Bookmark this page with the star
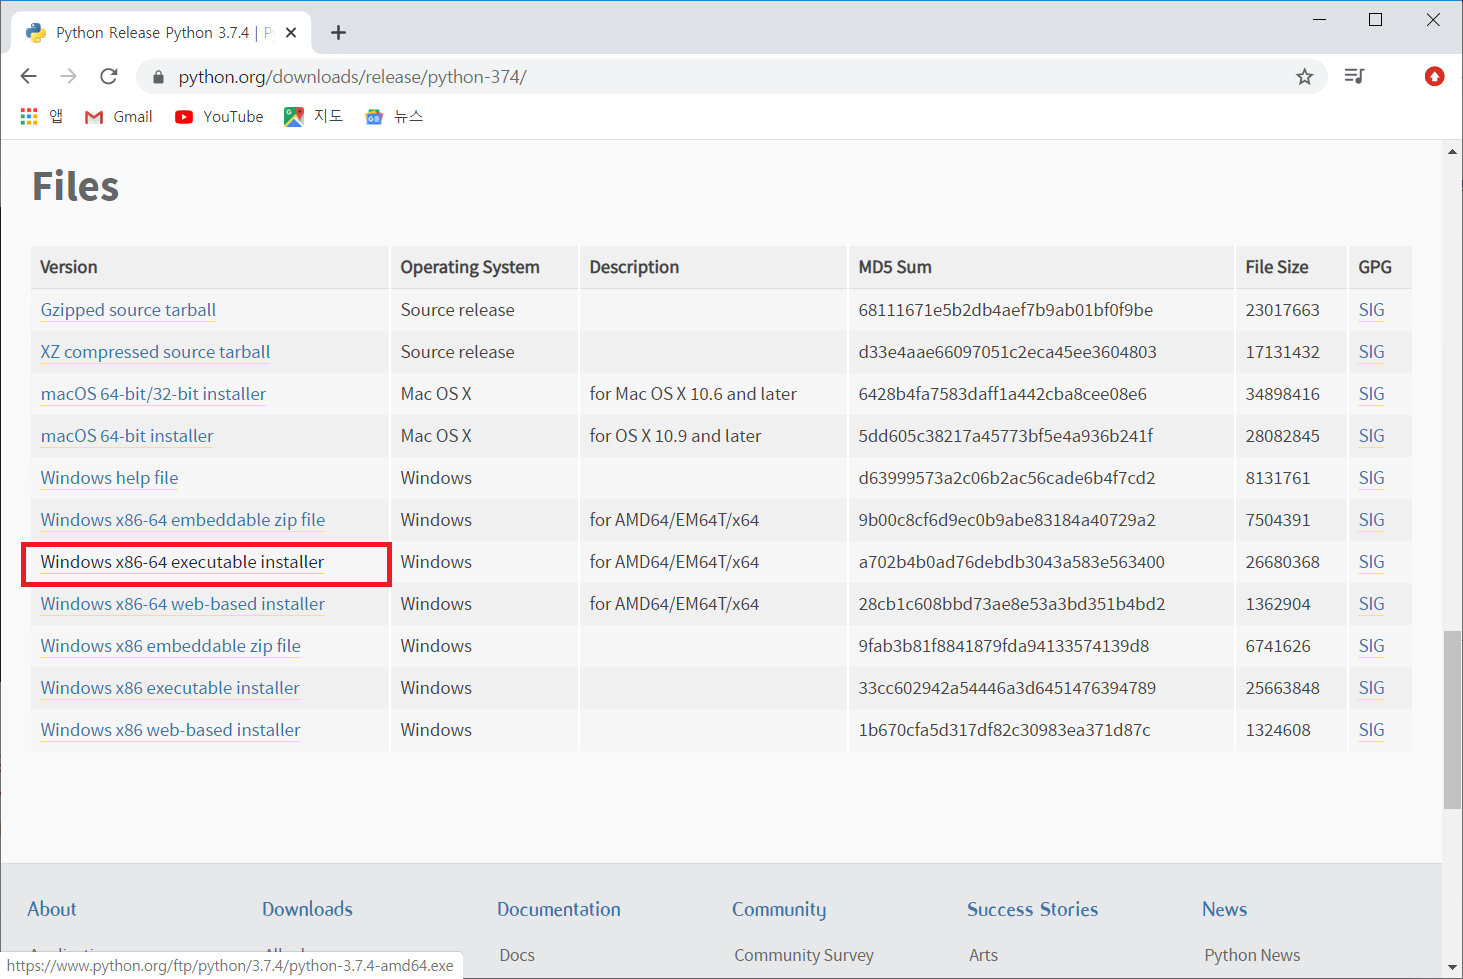 click(1304, 77)
